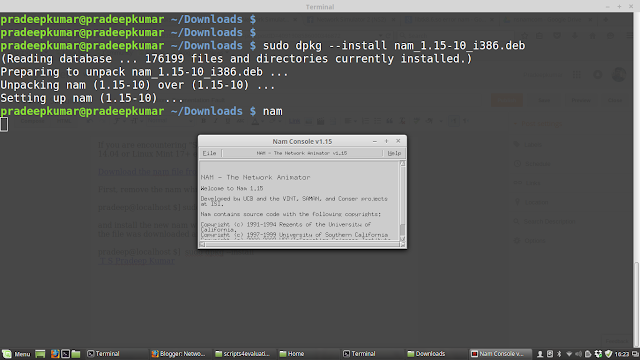Open the update manager shield icon
Viewport: 640px width, 360px height.
(x=609, y=354)
